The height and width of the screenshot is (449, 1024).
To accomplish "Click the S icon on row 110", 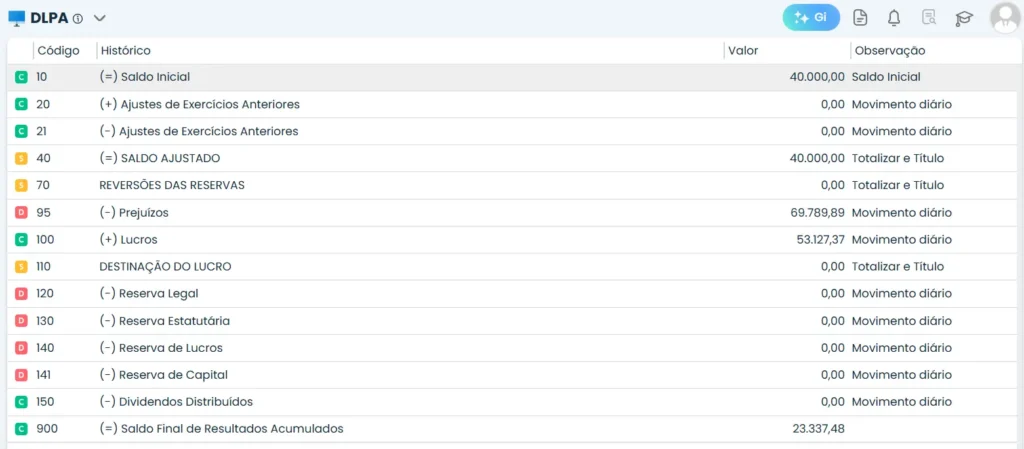I will pyautogui.click(x=22, y=267).
